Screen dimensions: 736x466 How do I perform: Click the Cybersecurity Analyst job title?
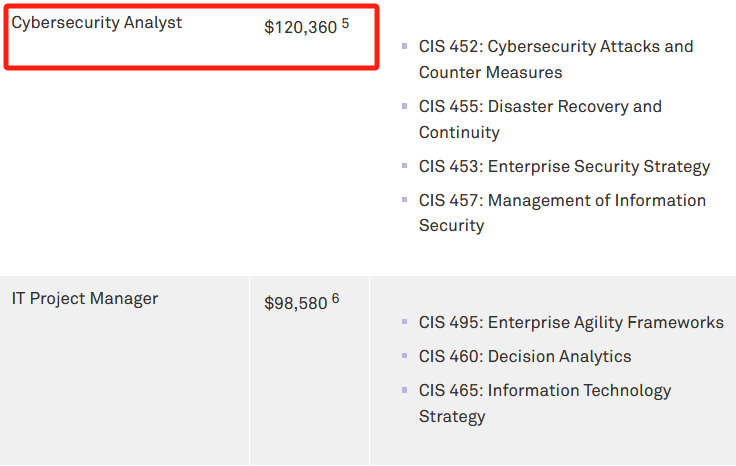[97, 23]
